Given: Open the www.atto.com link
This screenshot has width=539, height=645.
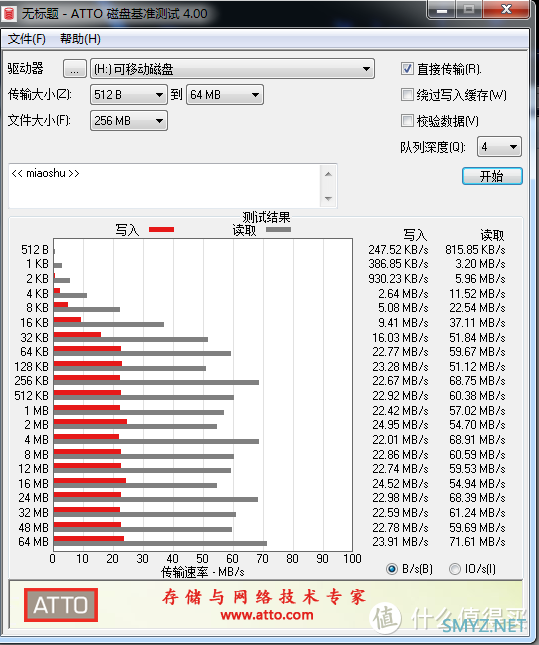Looking at the screenshot, I should (267, 615).
